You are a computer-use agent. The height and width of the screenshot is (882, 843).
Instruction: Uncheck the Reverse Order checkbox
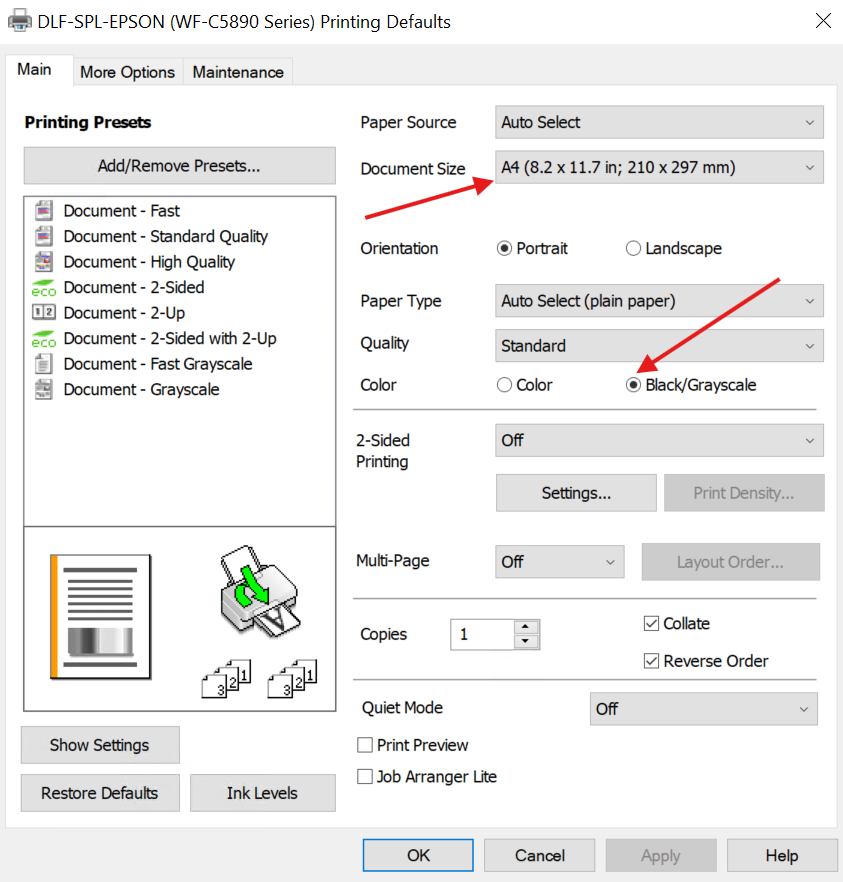(x=652, y=661)
